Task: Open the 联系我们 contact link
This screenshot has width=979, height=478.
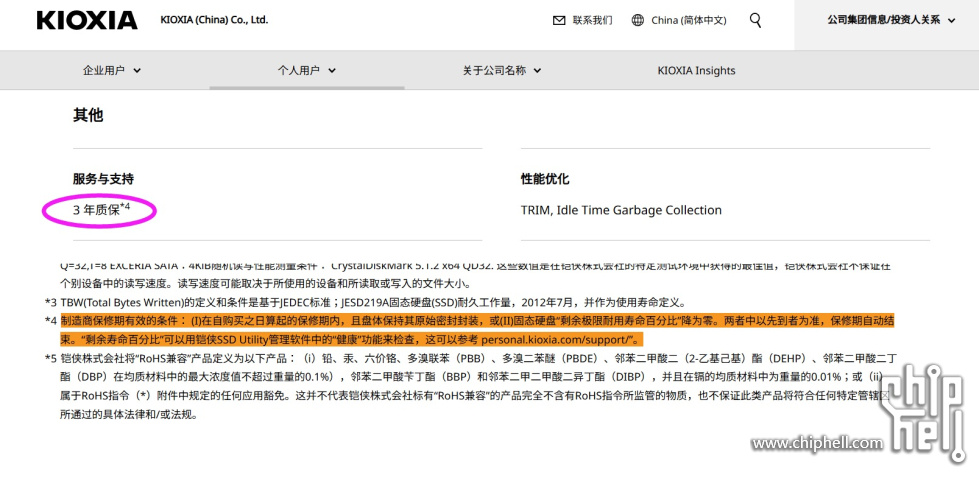Action: (592, 21)
